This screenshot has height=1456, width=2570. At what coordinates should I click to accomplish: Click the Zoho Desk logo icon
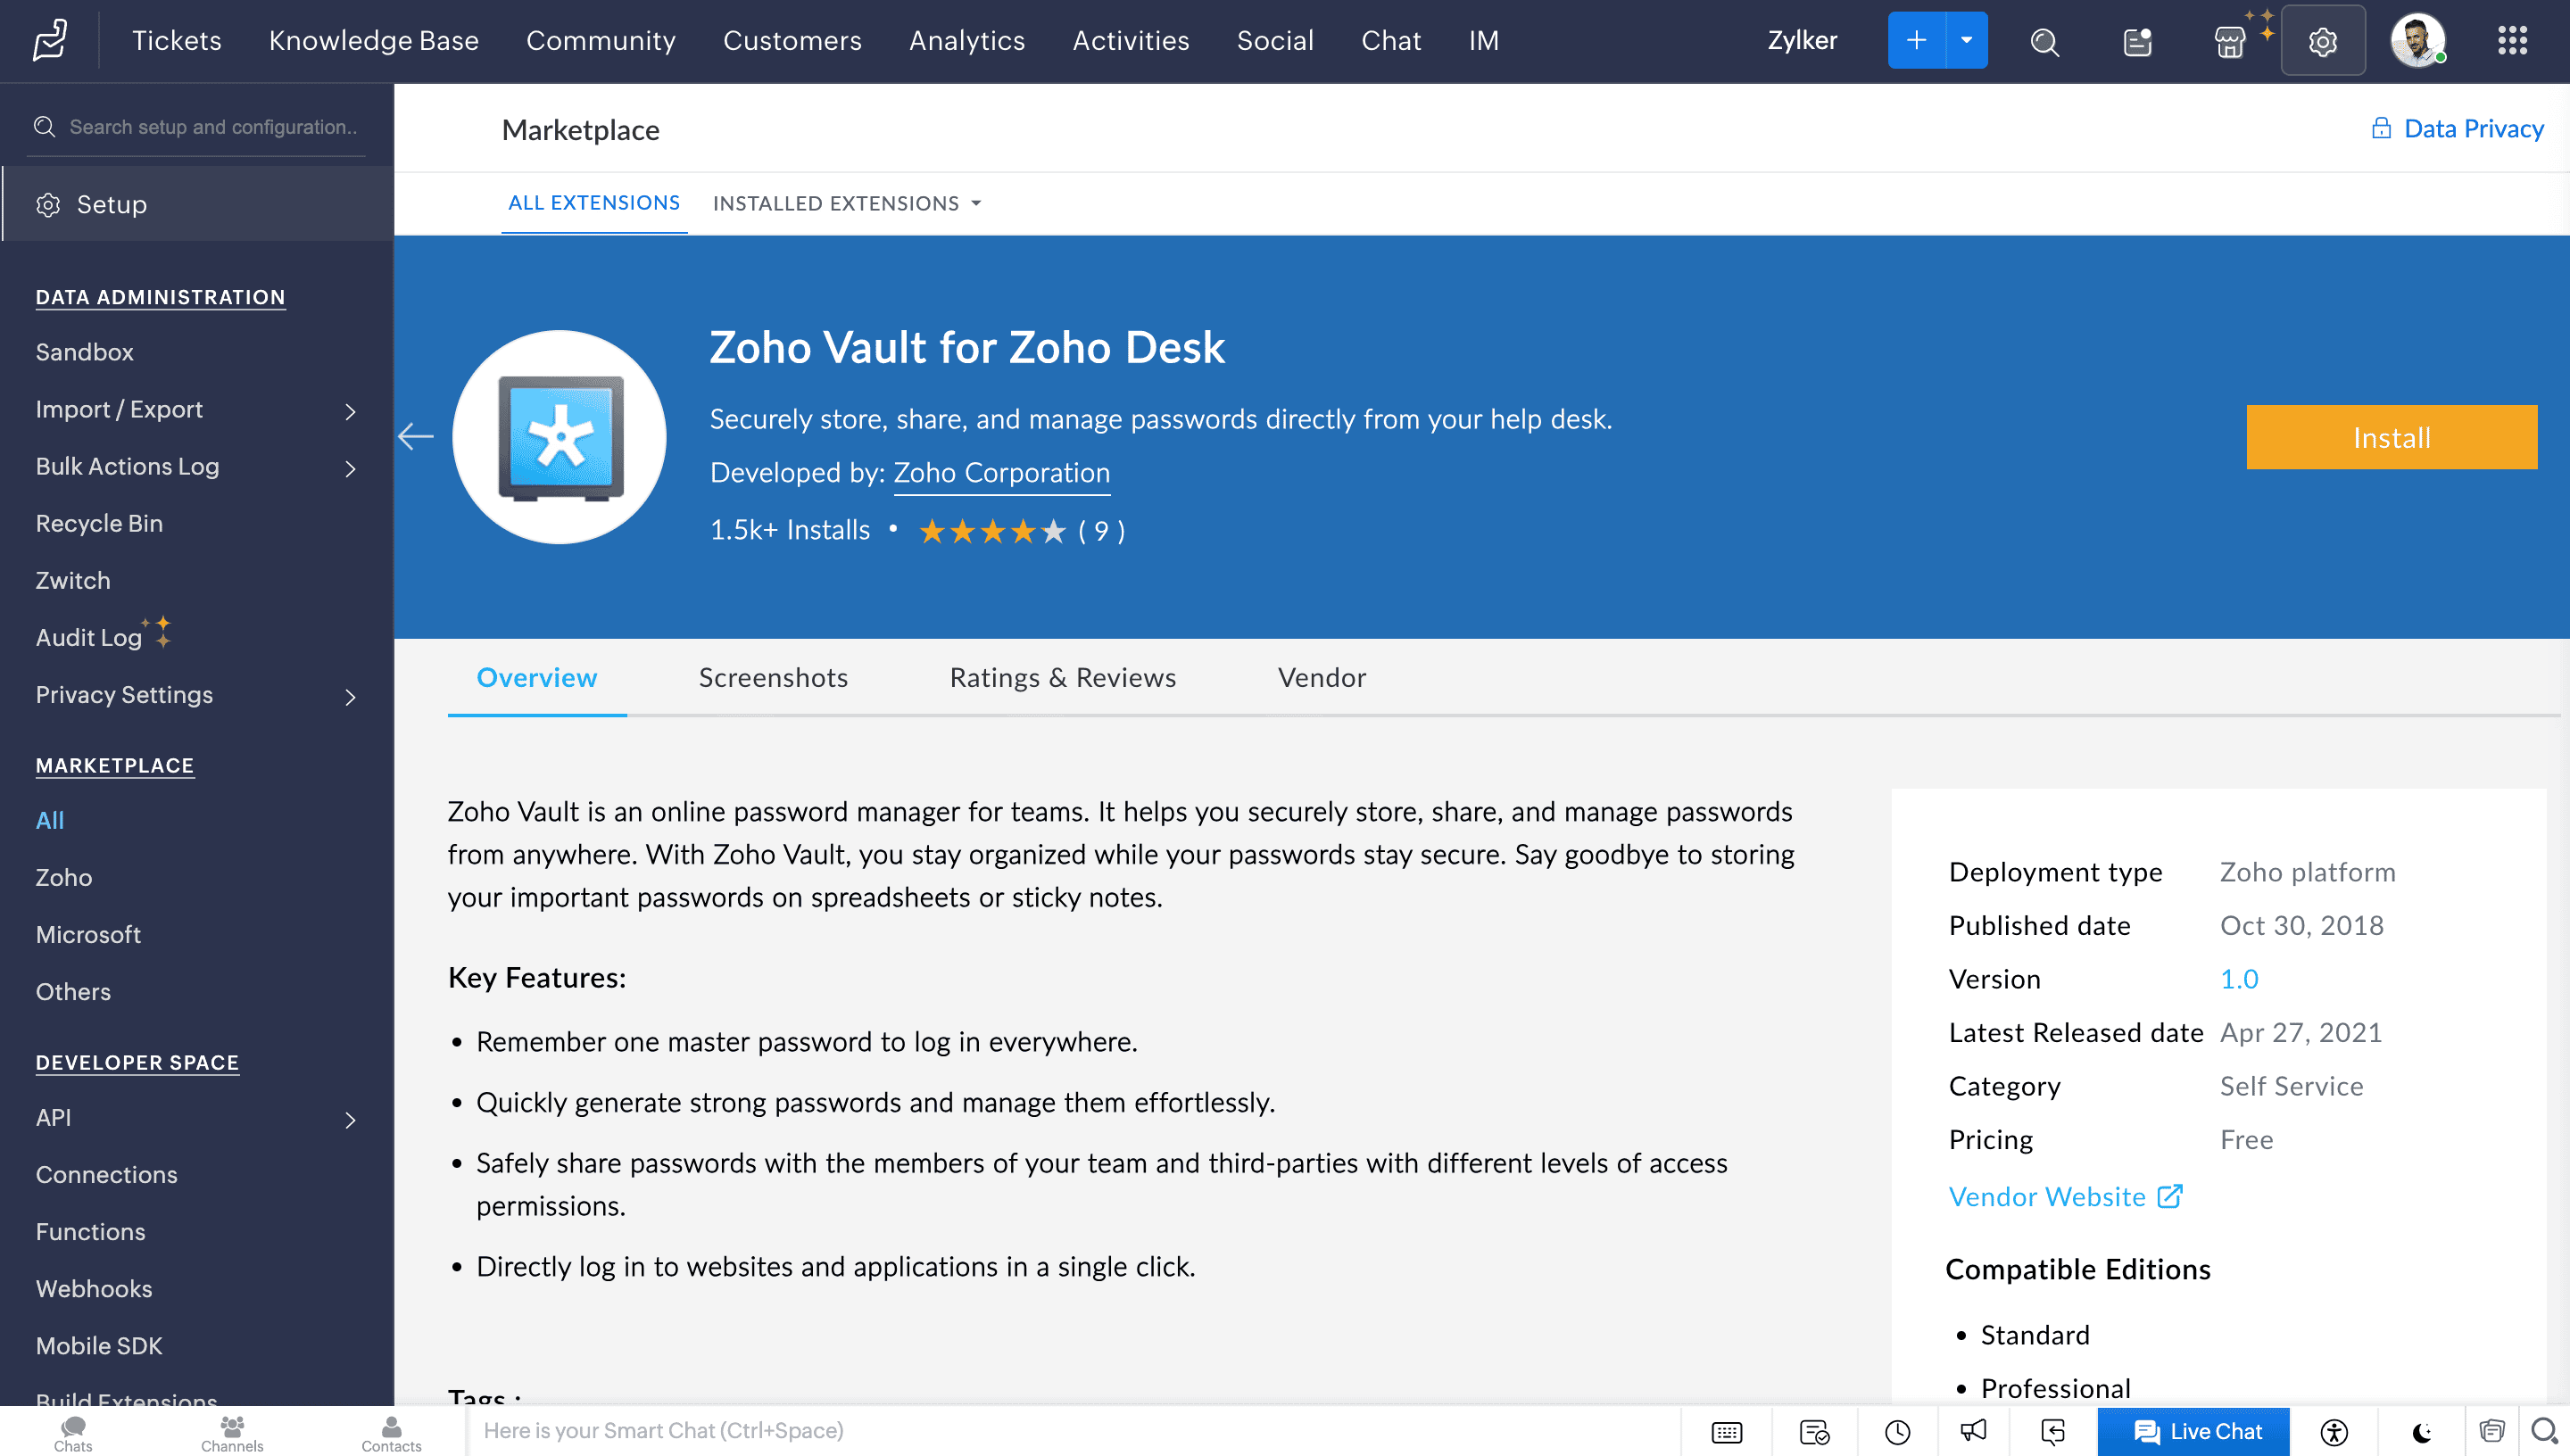[50, 40]
